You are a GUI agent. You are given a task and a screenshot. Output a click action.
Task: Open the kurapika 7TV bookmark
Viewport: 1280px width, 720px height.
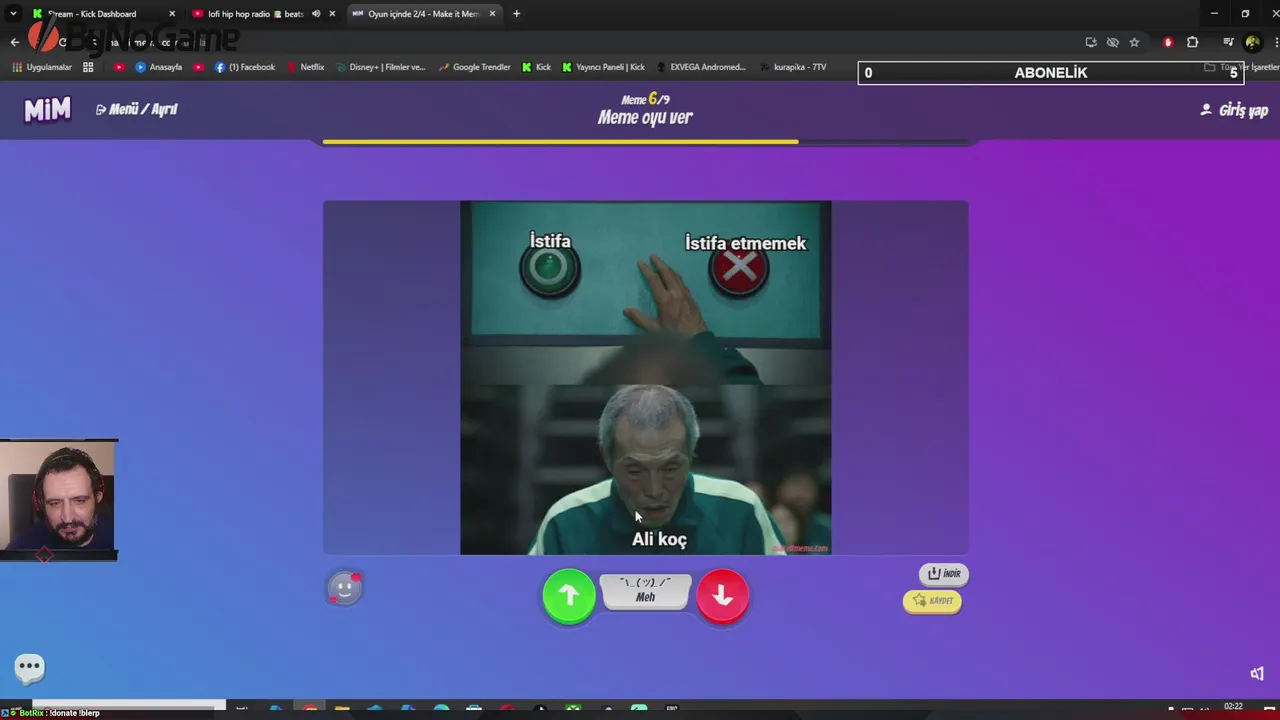(x=792, y=67)
